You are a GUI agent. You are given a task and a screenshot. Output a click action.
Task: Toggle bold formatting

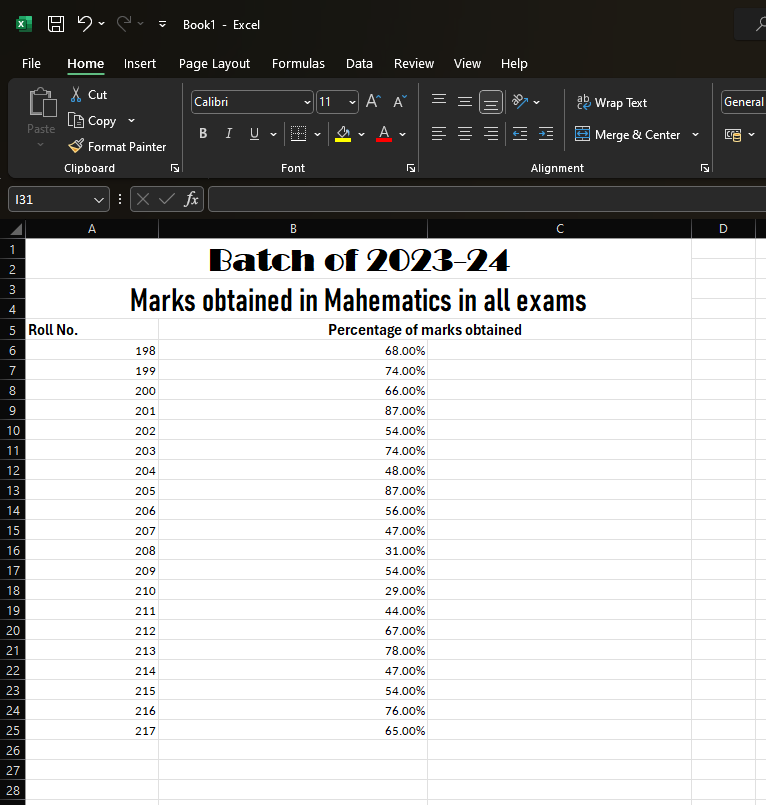pyautogui.click(x=203, y=134)
